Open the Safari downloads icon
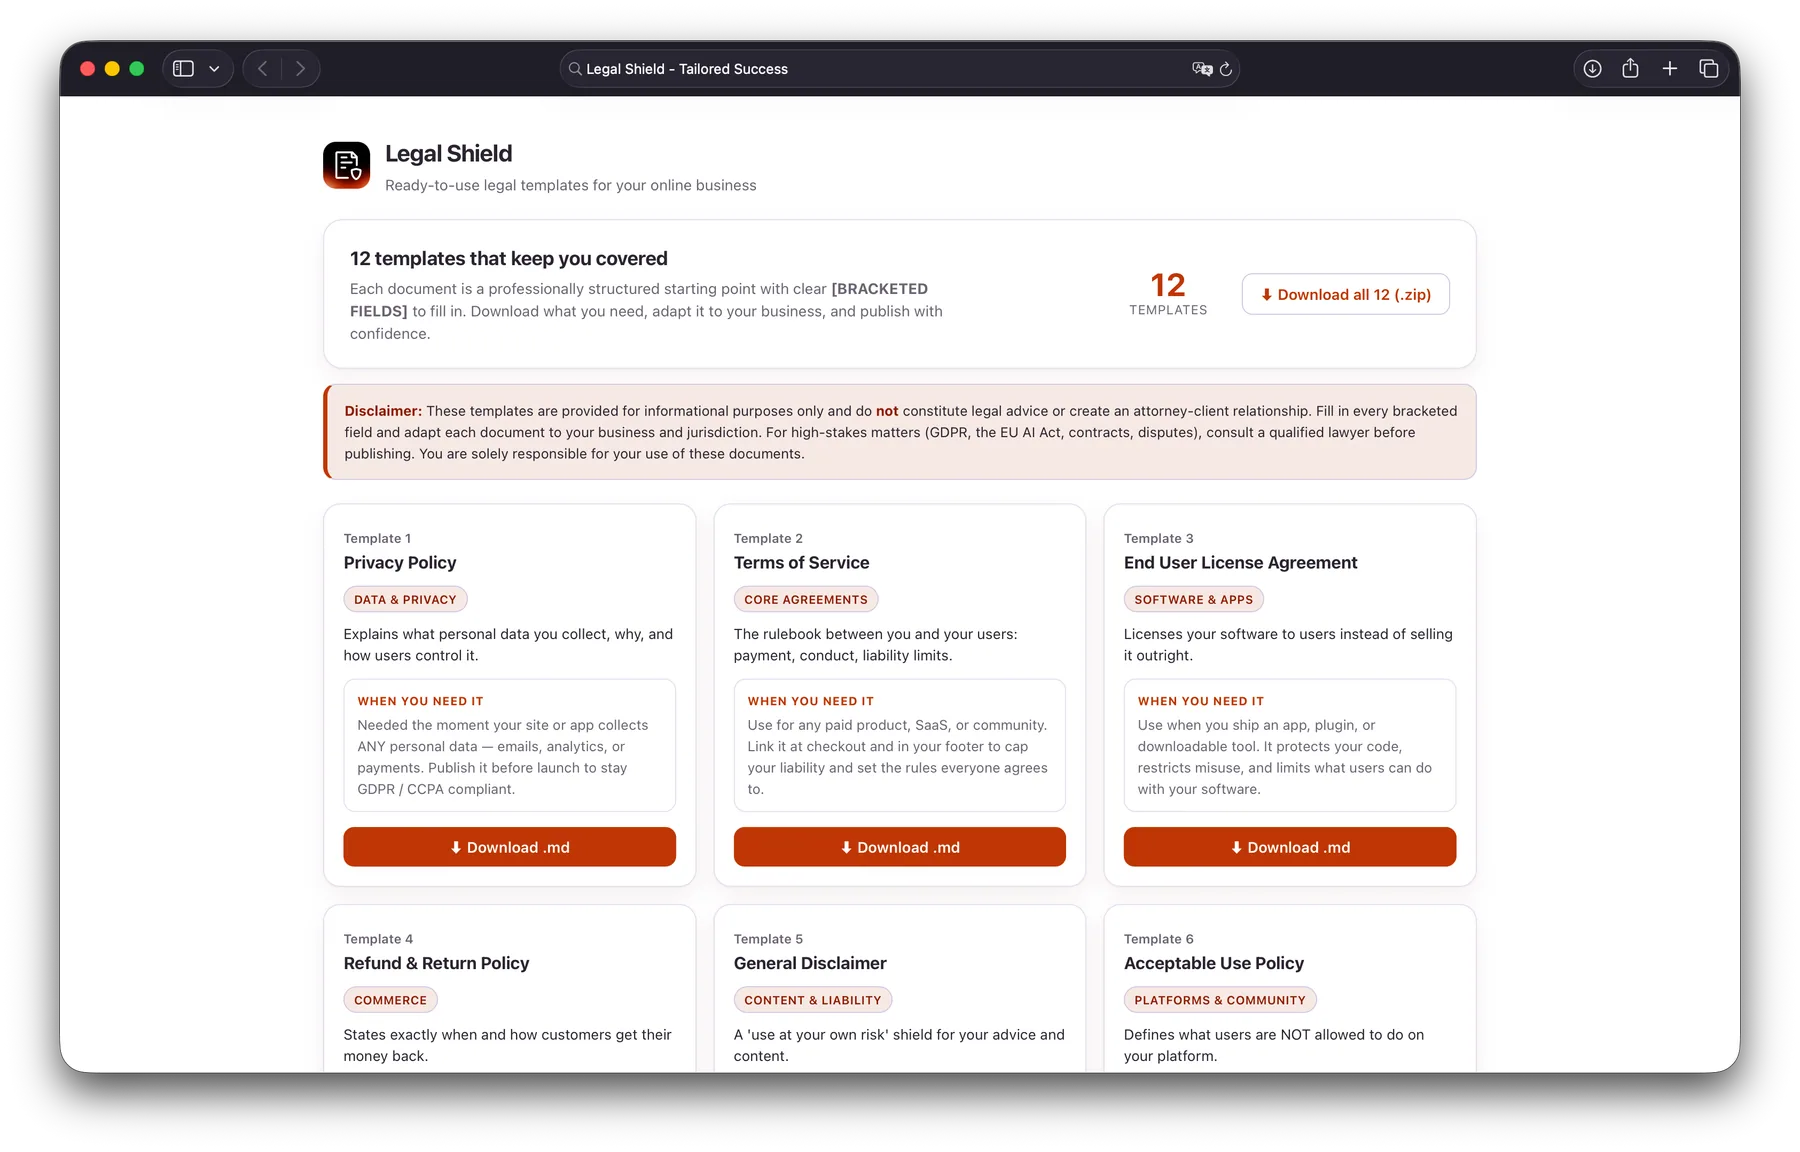The image size is (1800, 1152). click(1593, 69)
